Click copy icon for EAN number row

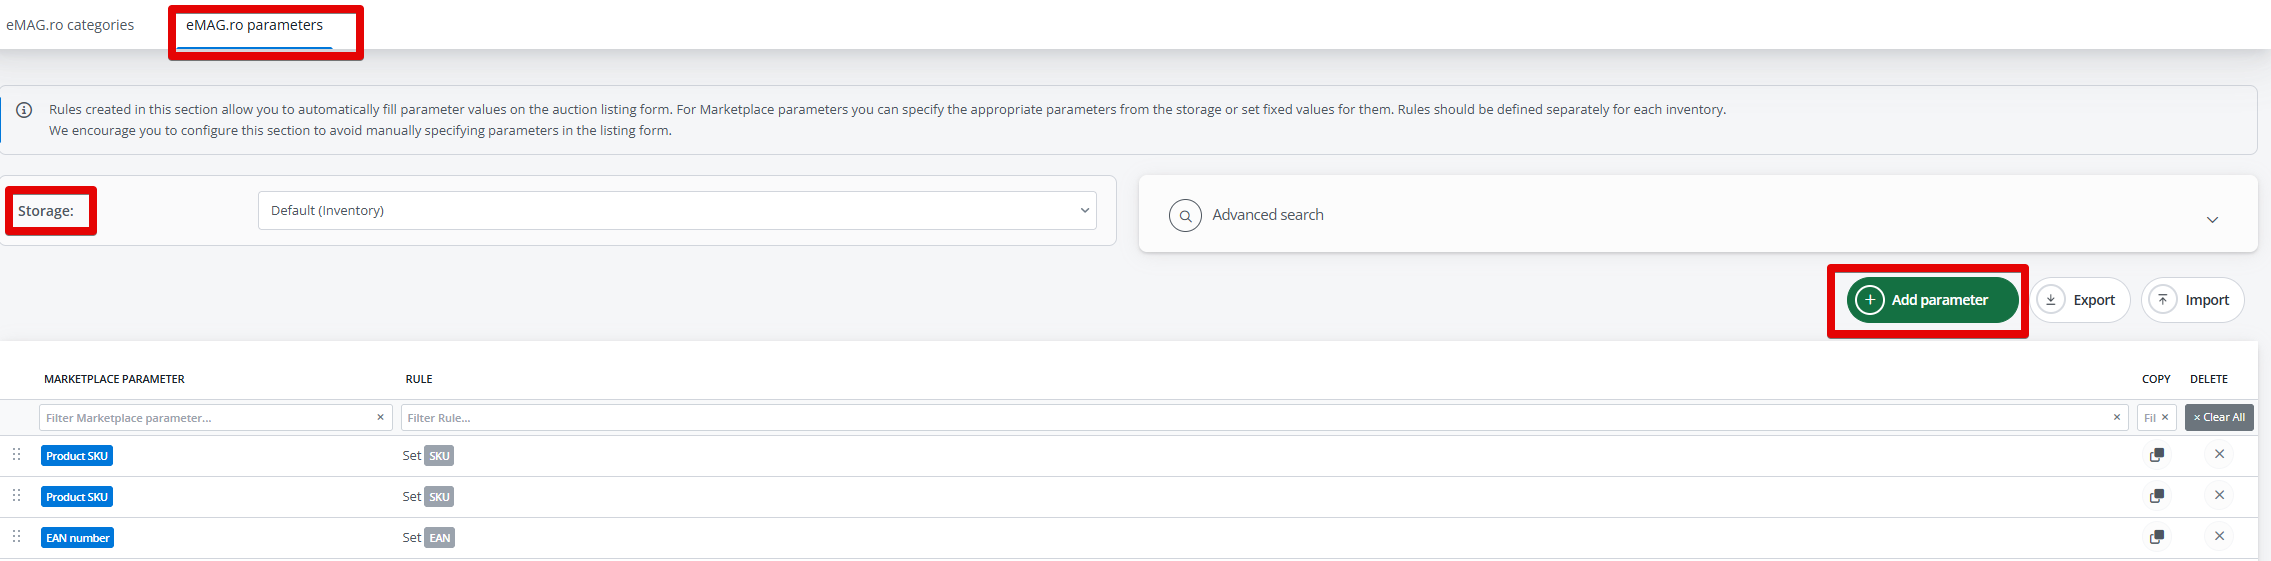click(x=2156, y=537)
